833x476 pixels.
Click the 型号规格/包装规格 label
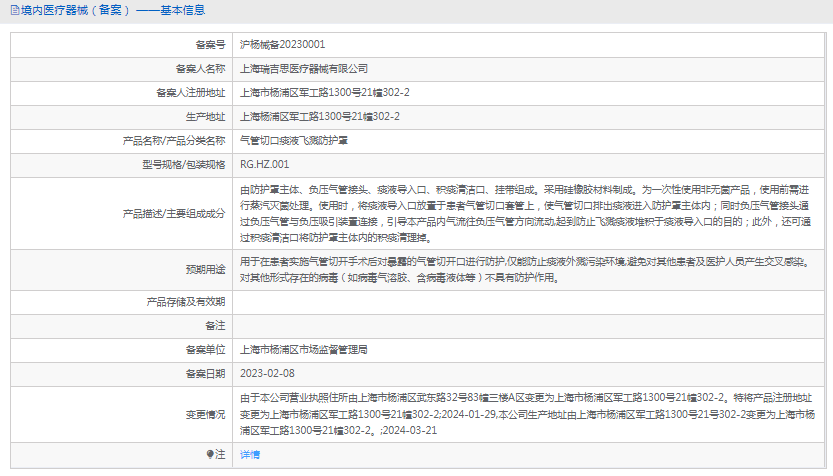click(184, 165)
